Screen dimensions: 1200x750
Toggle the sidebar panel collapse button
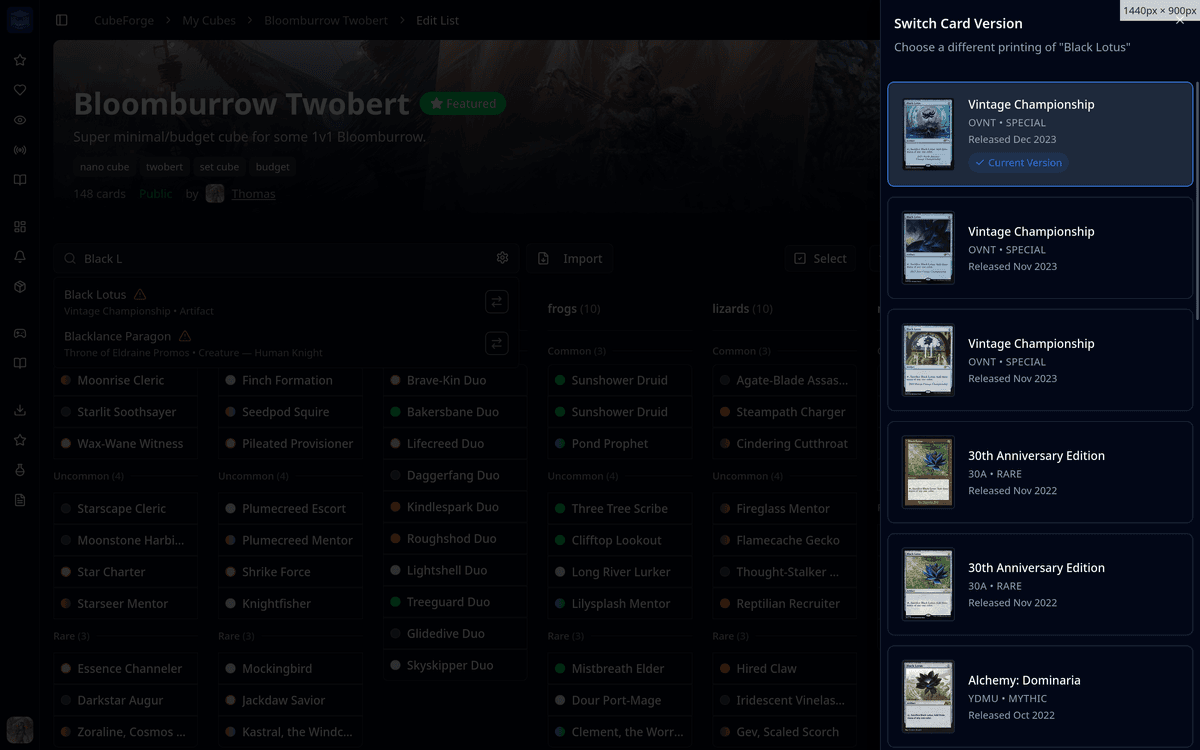coord(62,20)
